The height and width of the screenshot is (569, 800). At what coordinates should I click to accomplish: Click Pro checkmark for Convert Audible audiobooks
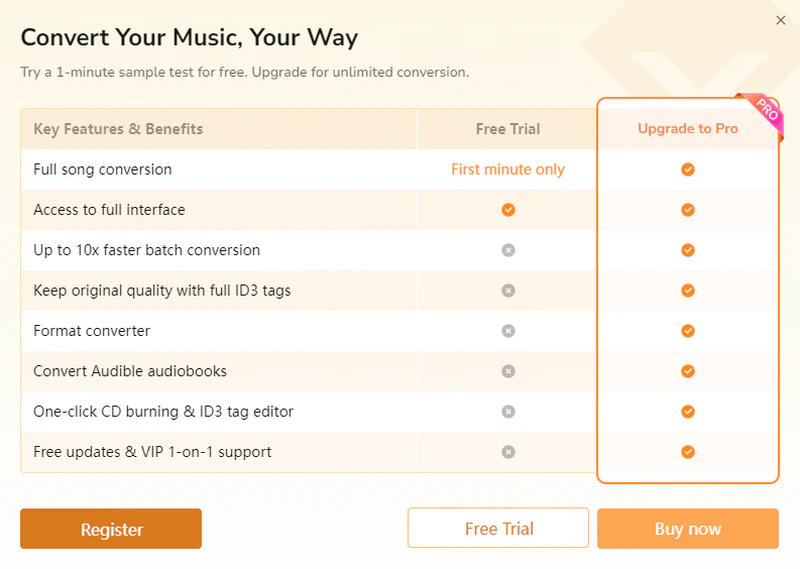point(688,371)
